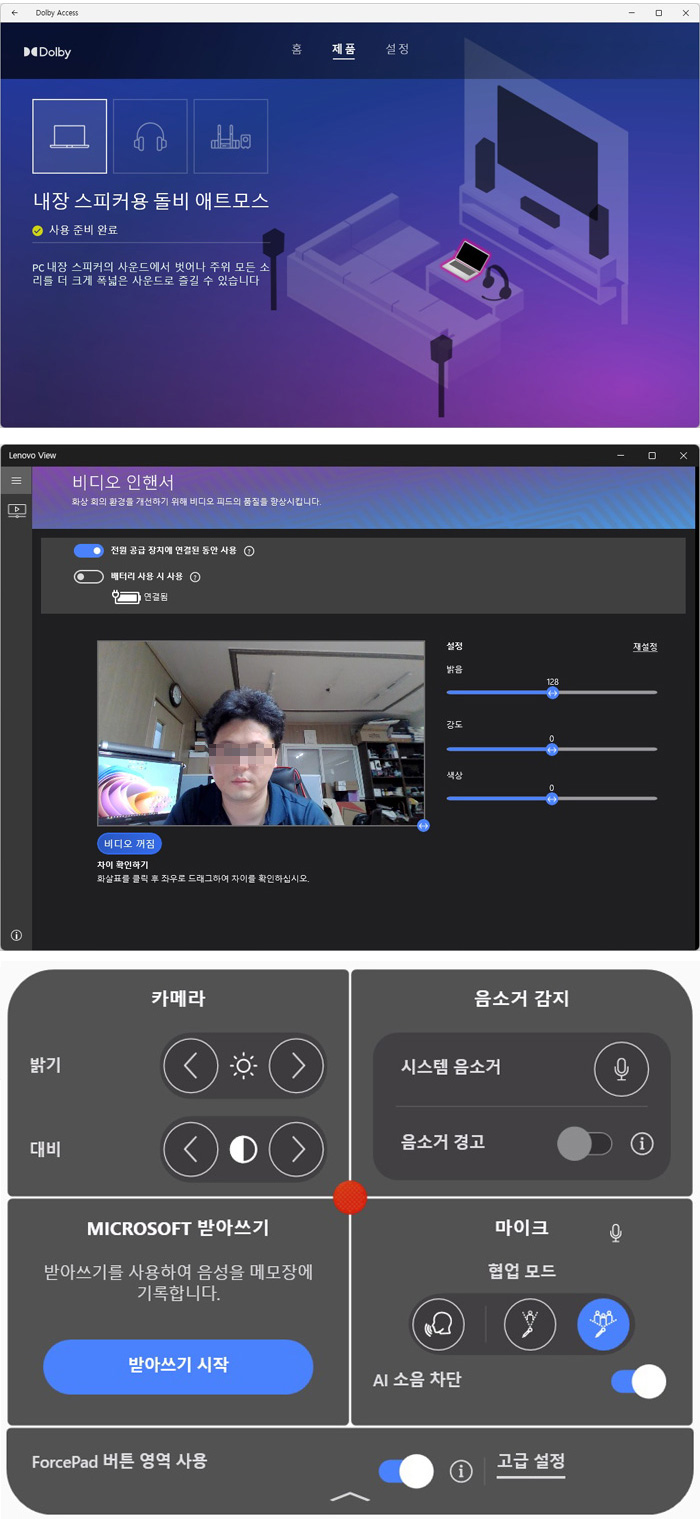Viewport: 700px width, 1519px height.
Task: Click the 시스템 음소거 microphone button
Action: [x=621, y=1069]
